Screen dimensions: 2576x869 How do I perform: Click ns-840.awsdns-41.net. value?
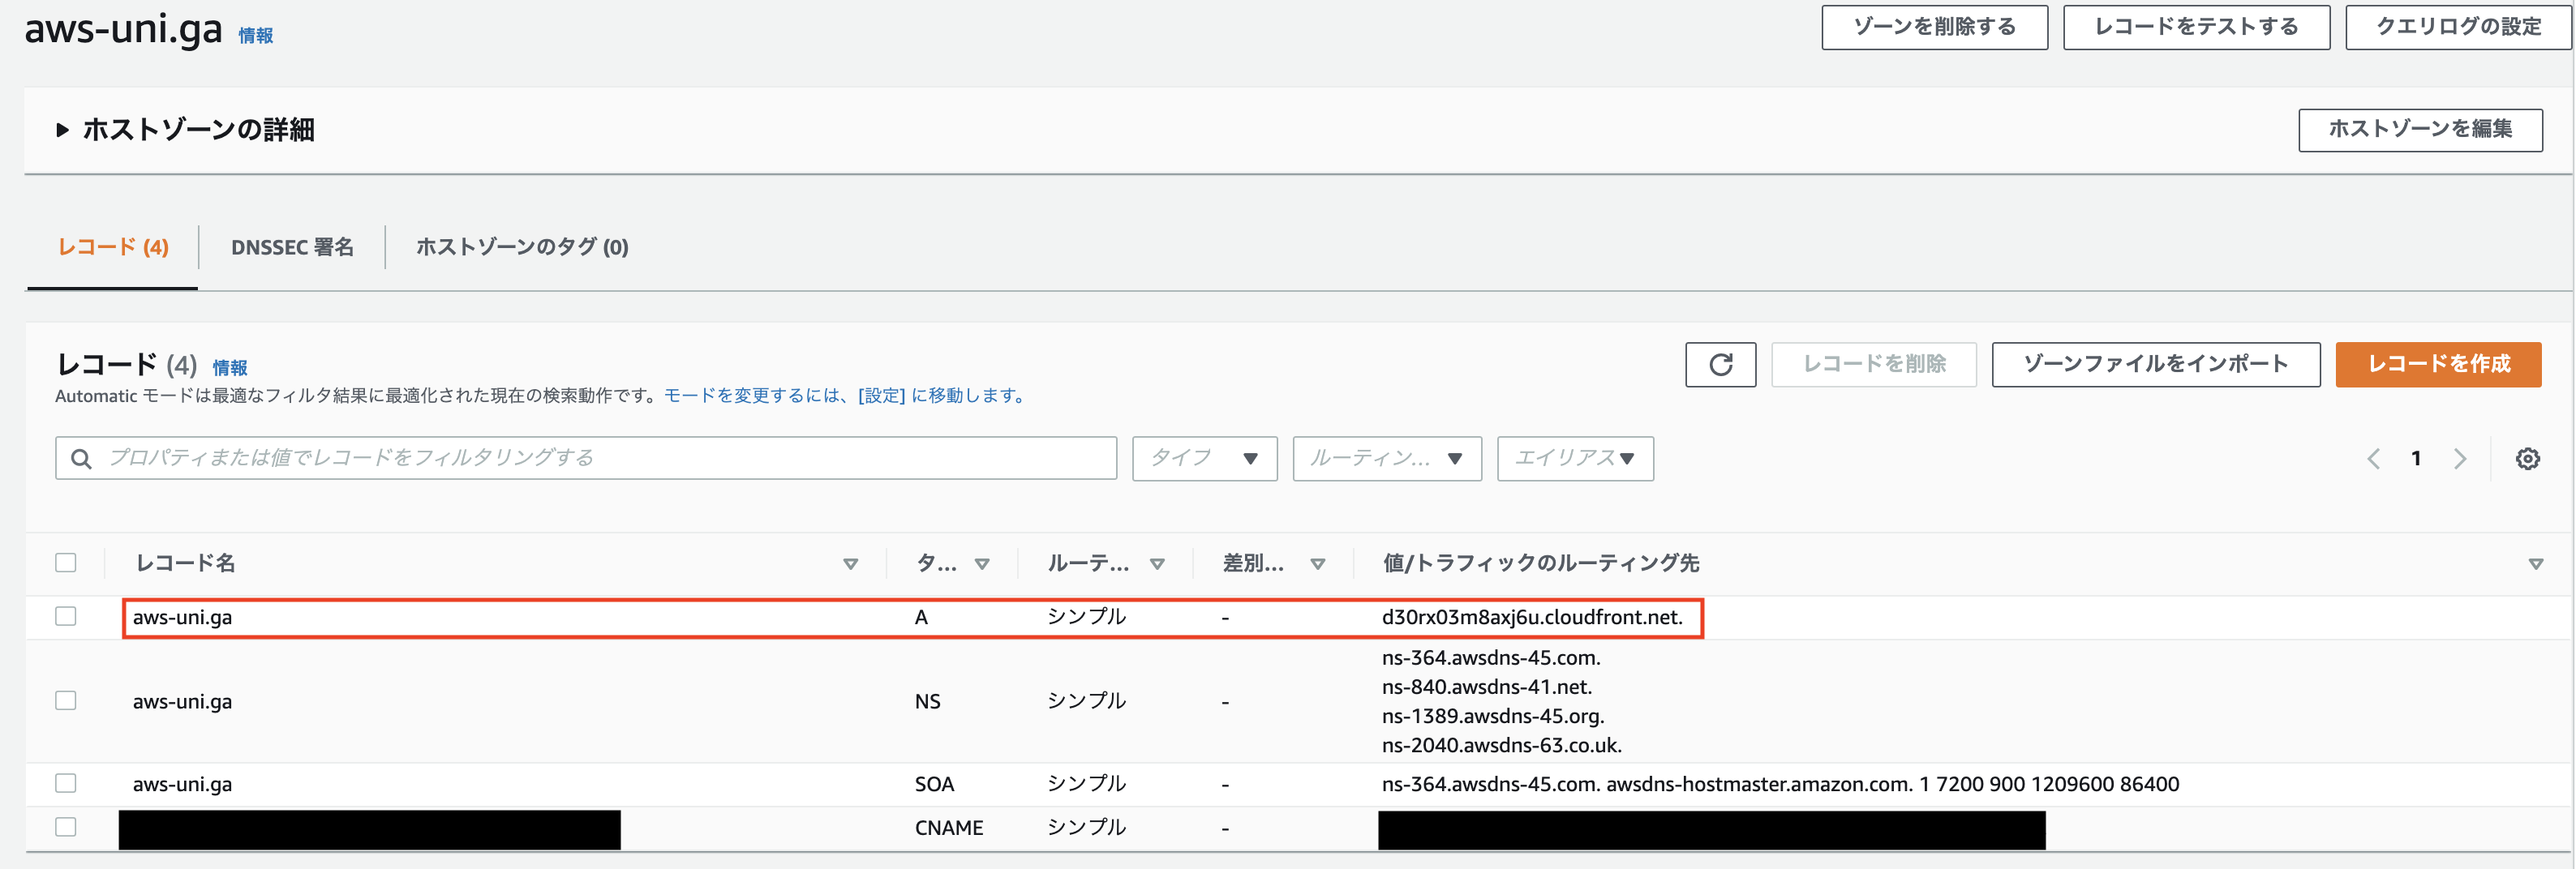coord(1487,687)
